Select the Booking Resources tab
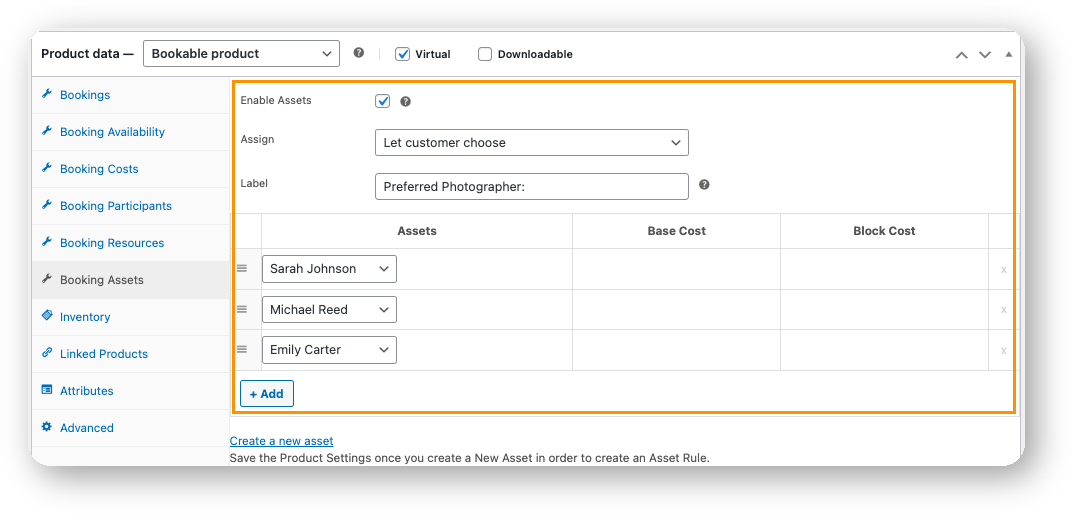This screenshot has width=1079, height=520. pos(131,243)
